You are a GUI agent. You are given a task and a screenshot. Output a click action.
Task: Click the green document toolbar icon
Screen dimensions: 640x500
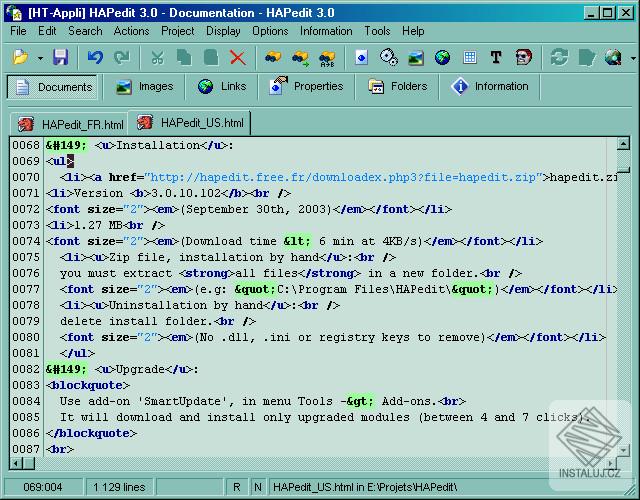(x=587, y=58)
